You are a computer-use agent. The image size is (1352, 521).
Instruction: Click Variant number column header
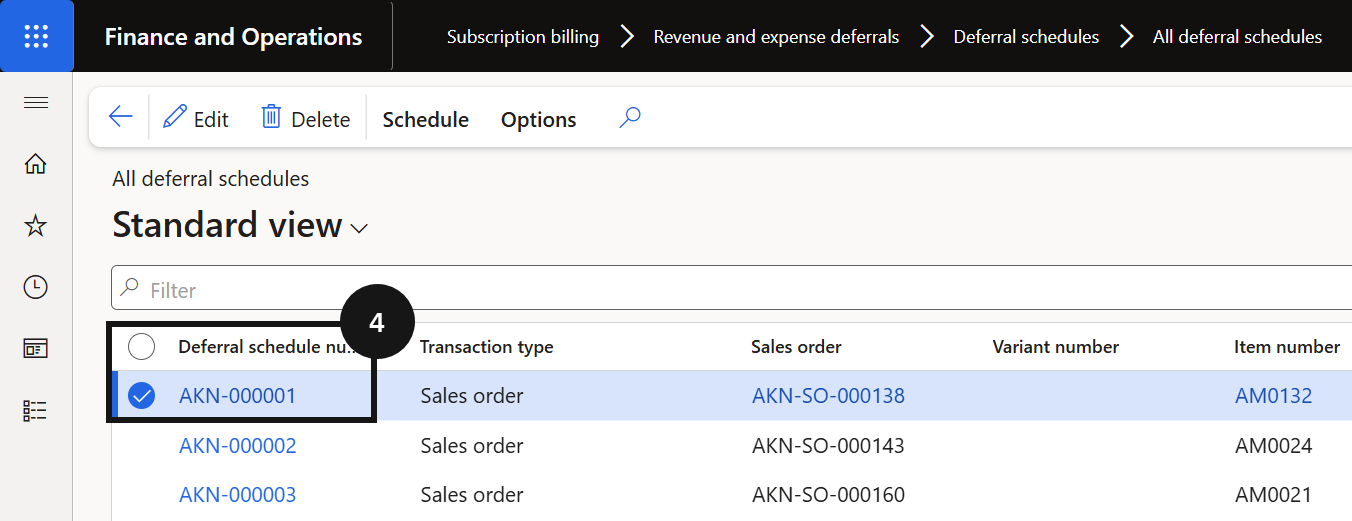[x=1055, y=347]
